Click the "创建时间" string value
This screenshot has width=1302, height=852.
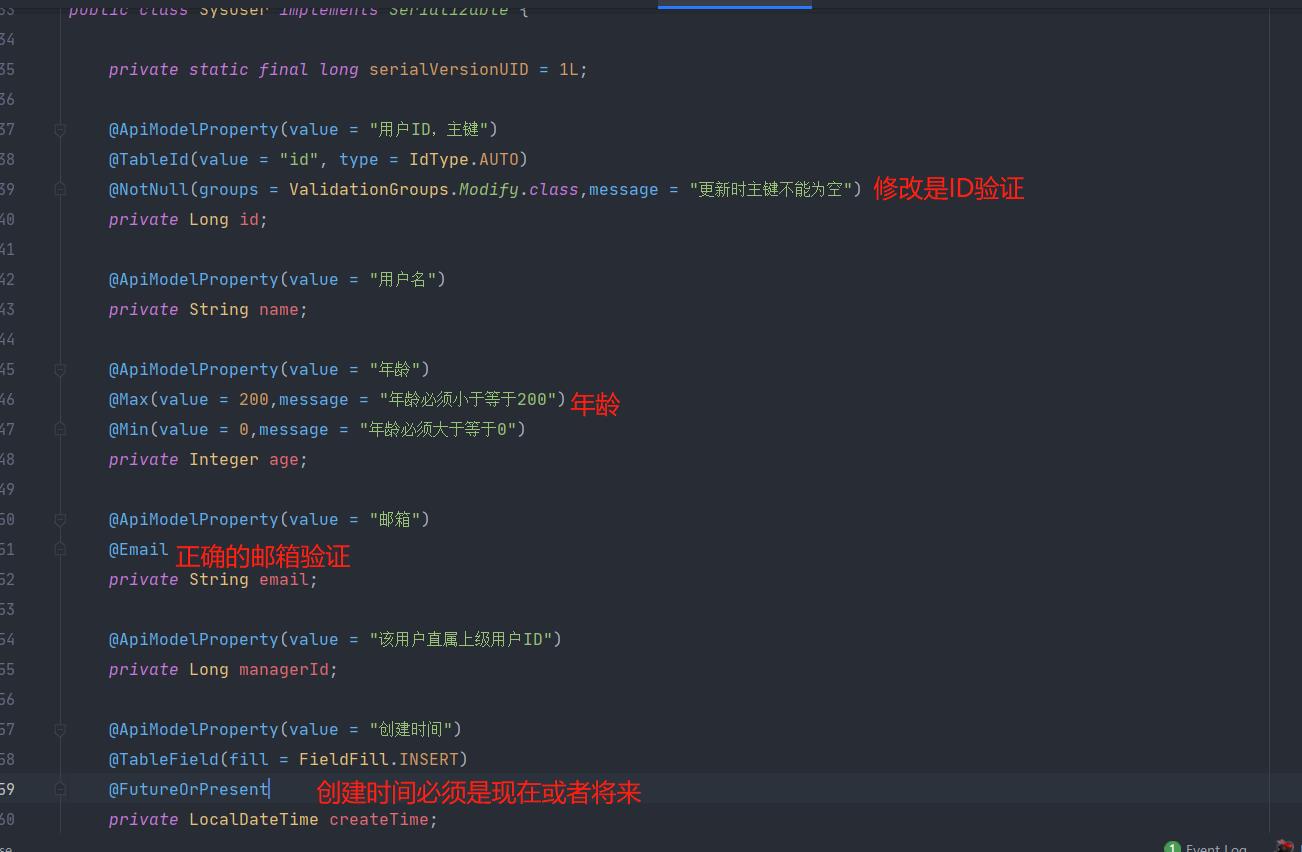pyautogui.click(x=410, y=729)
